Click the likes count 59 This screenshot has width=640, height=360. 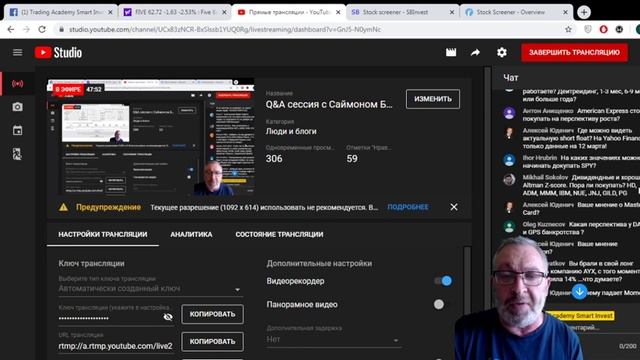352,158
